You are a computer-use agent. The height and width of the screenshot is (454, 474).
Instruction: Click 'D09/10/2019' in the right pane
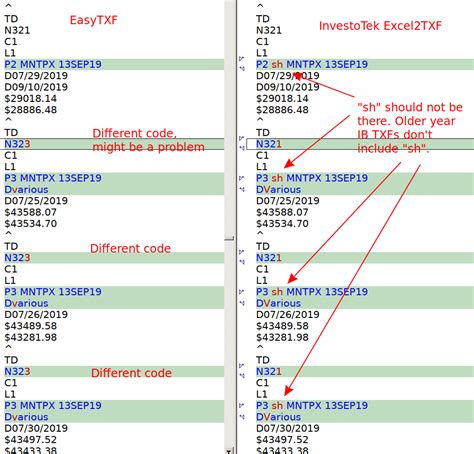pyautogui.click(x=288, y=87)
